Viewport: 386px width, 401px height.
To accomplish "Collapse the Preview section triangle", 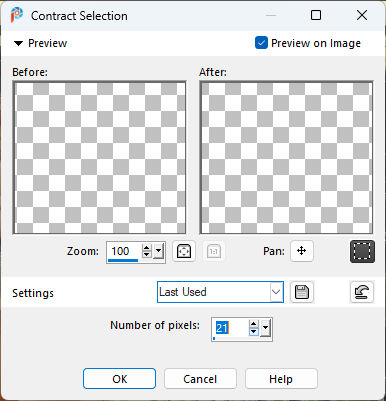I will [18, 43].
